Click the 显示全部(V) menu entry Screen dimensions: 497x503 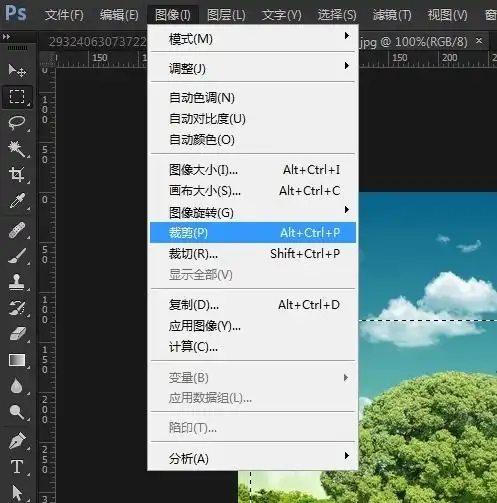click(x=253, y=275)
